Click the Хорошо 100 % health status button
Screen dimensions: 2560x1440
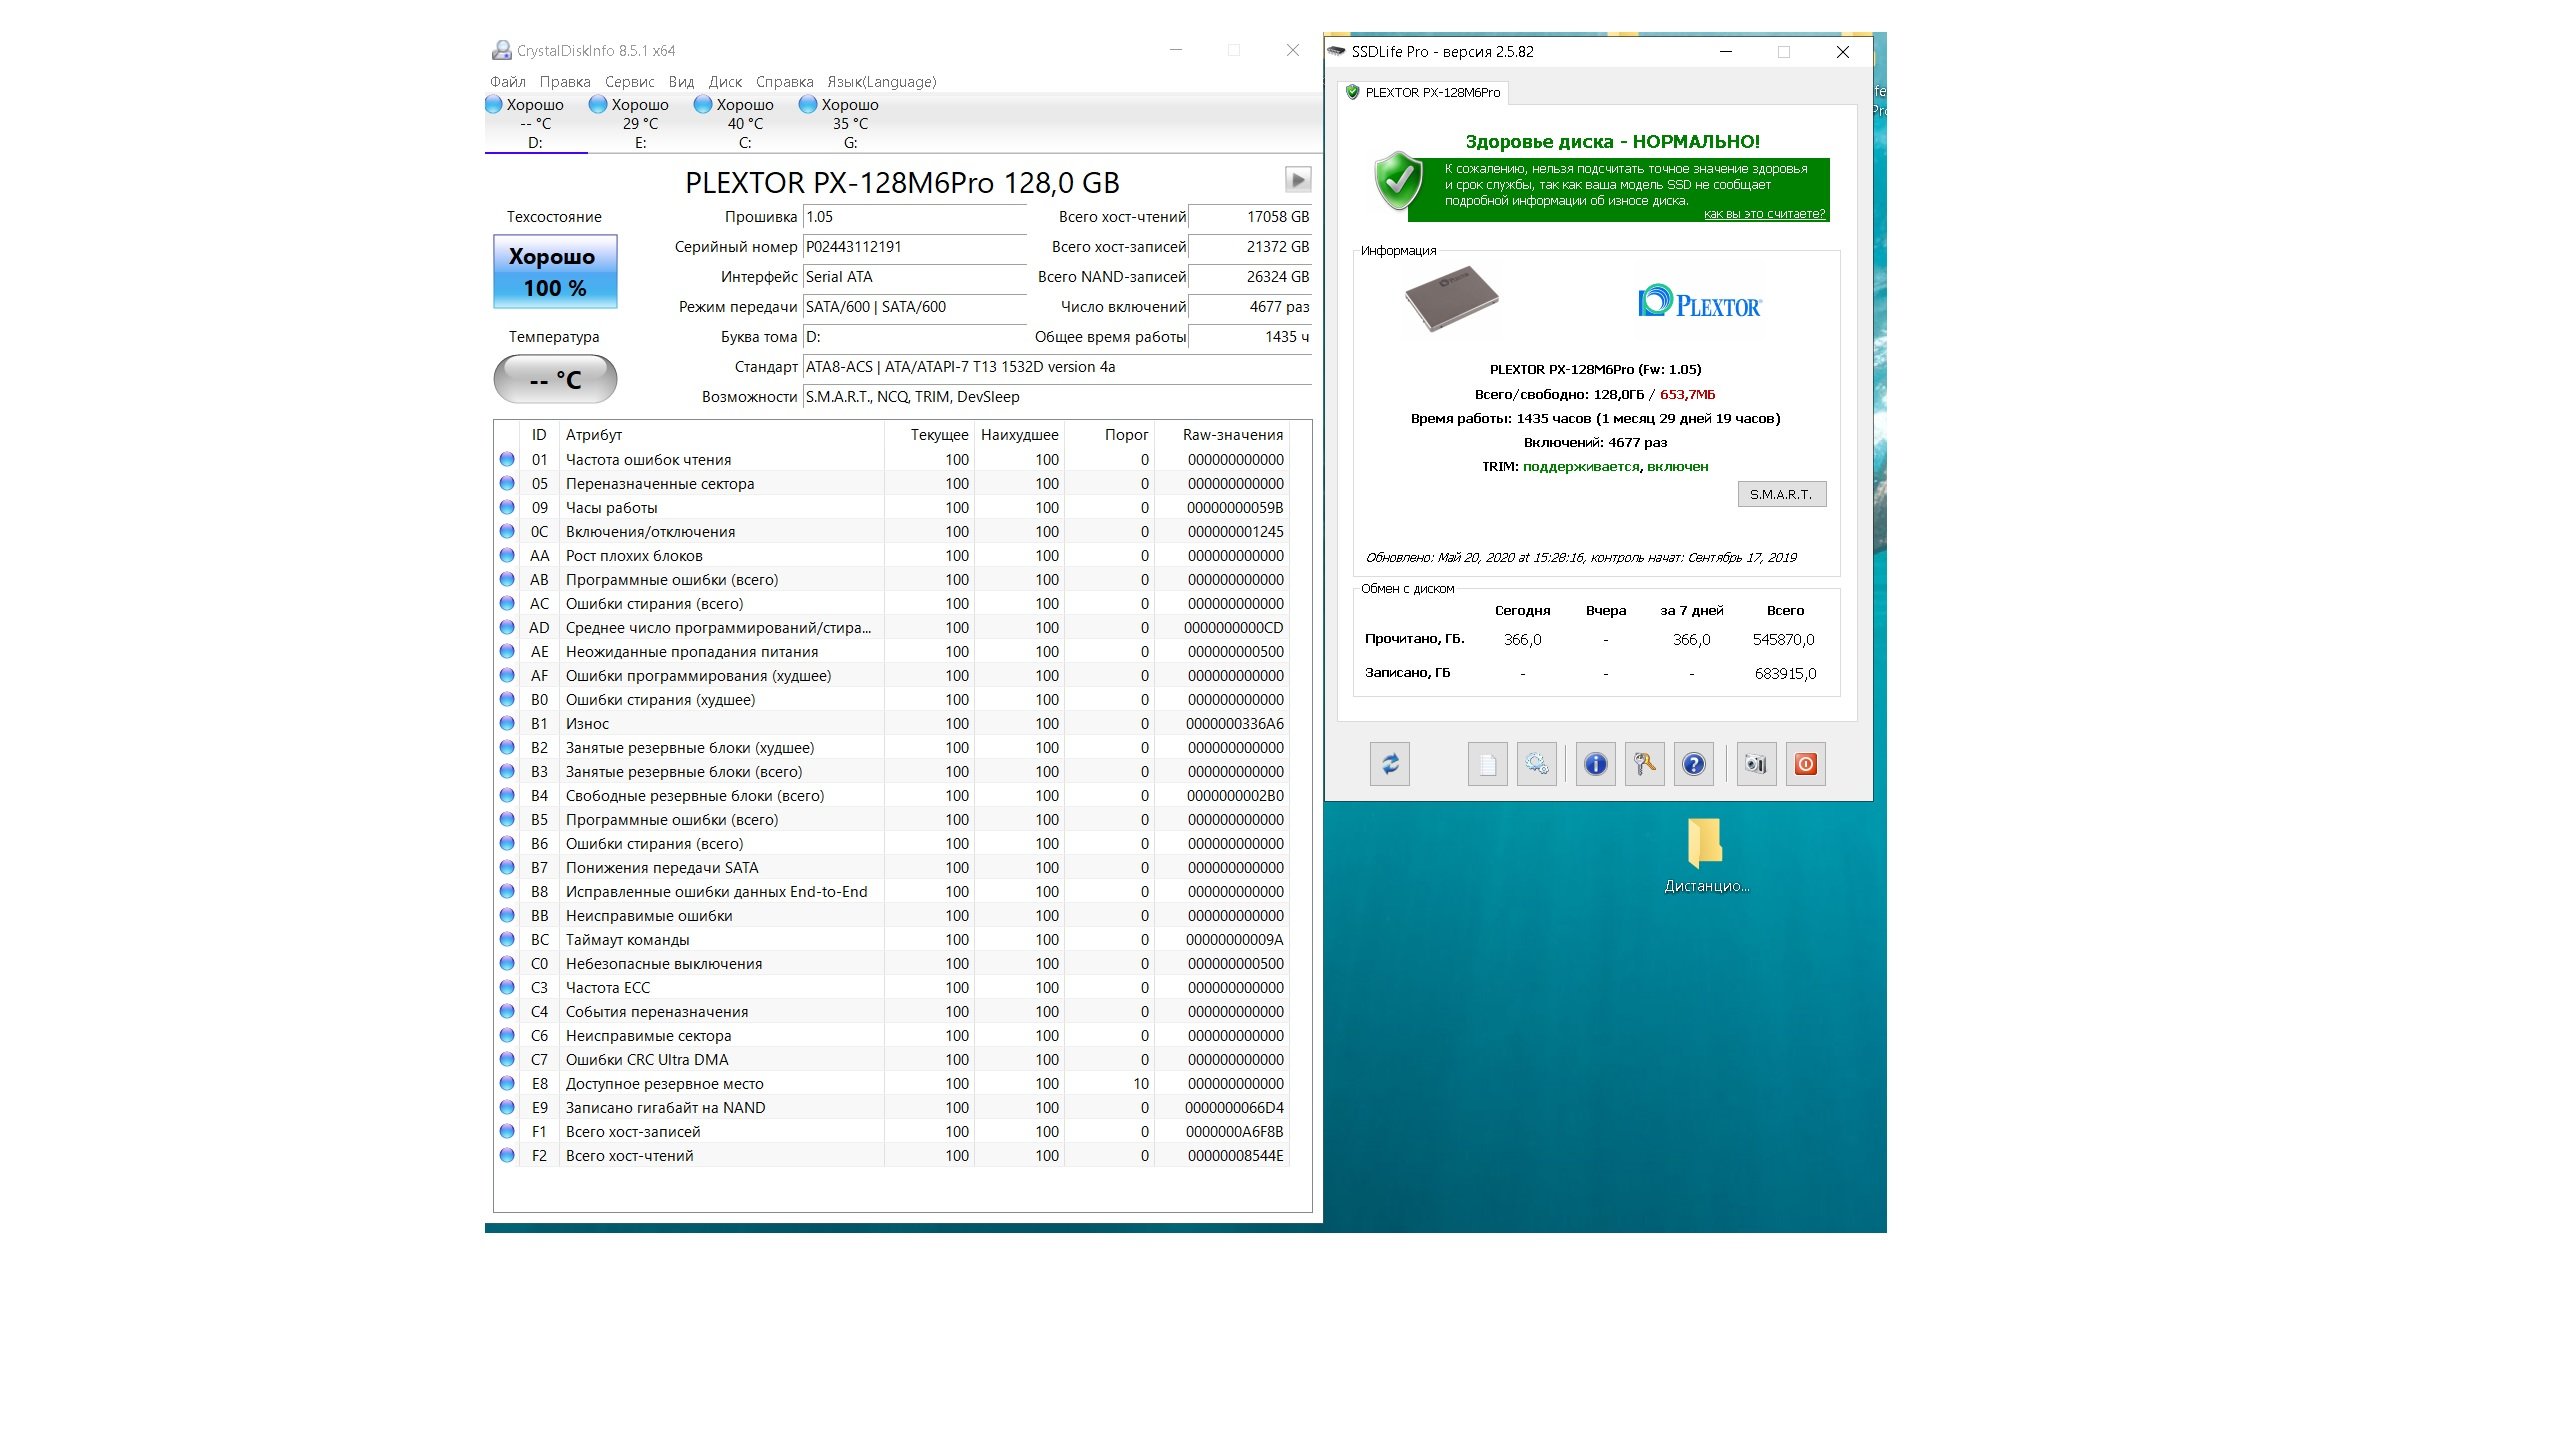(555, 271)
